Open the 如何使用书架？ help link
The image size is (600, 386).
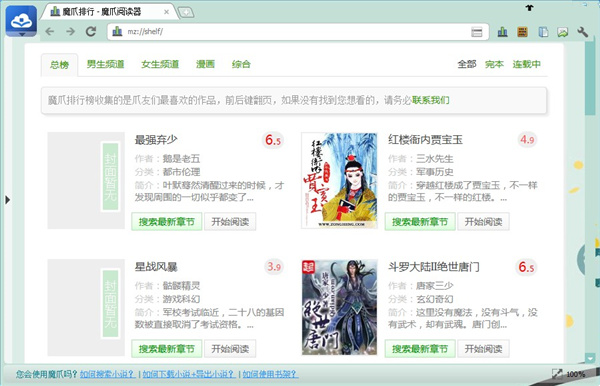[x=271, y=374]
